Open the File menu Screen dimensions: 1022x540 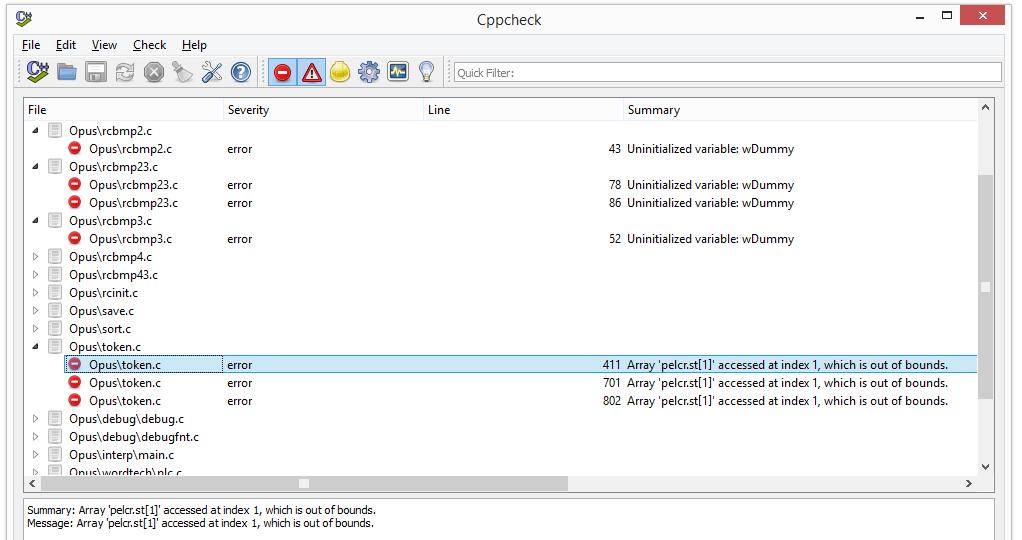click(x=31, y=45)
